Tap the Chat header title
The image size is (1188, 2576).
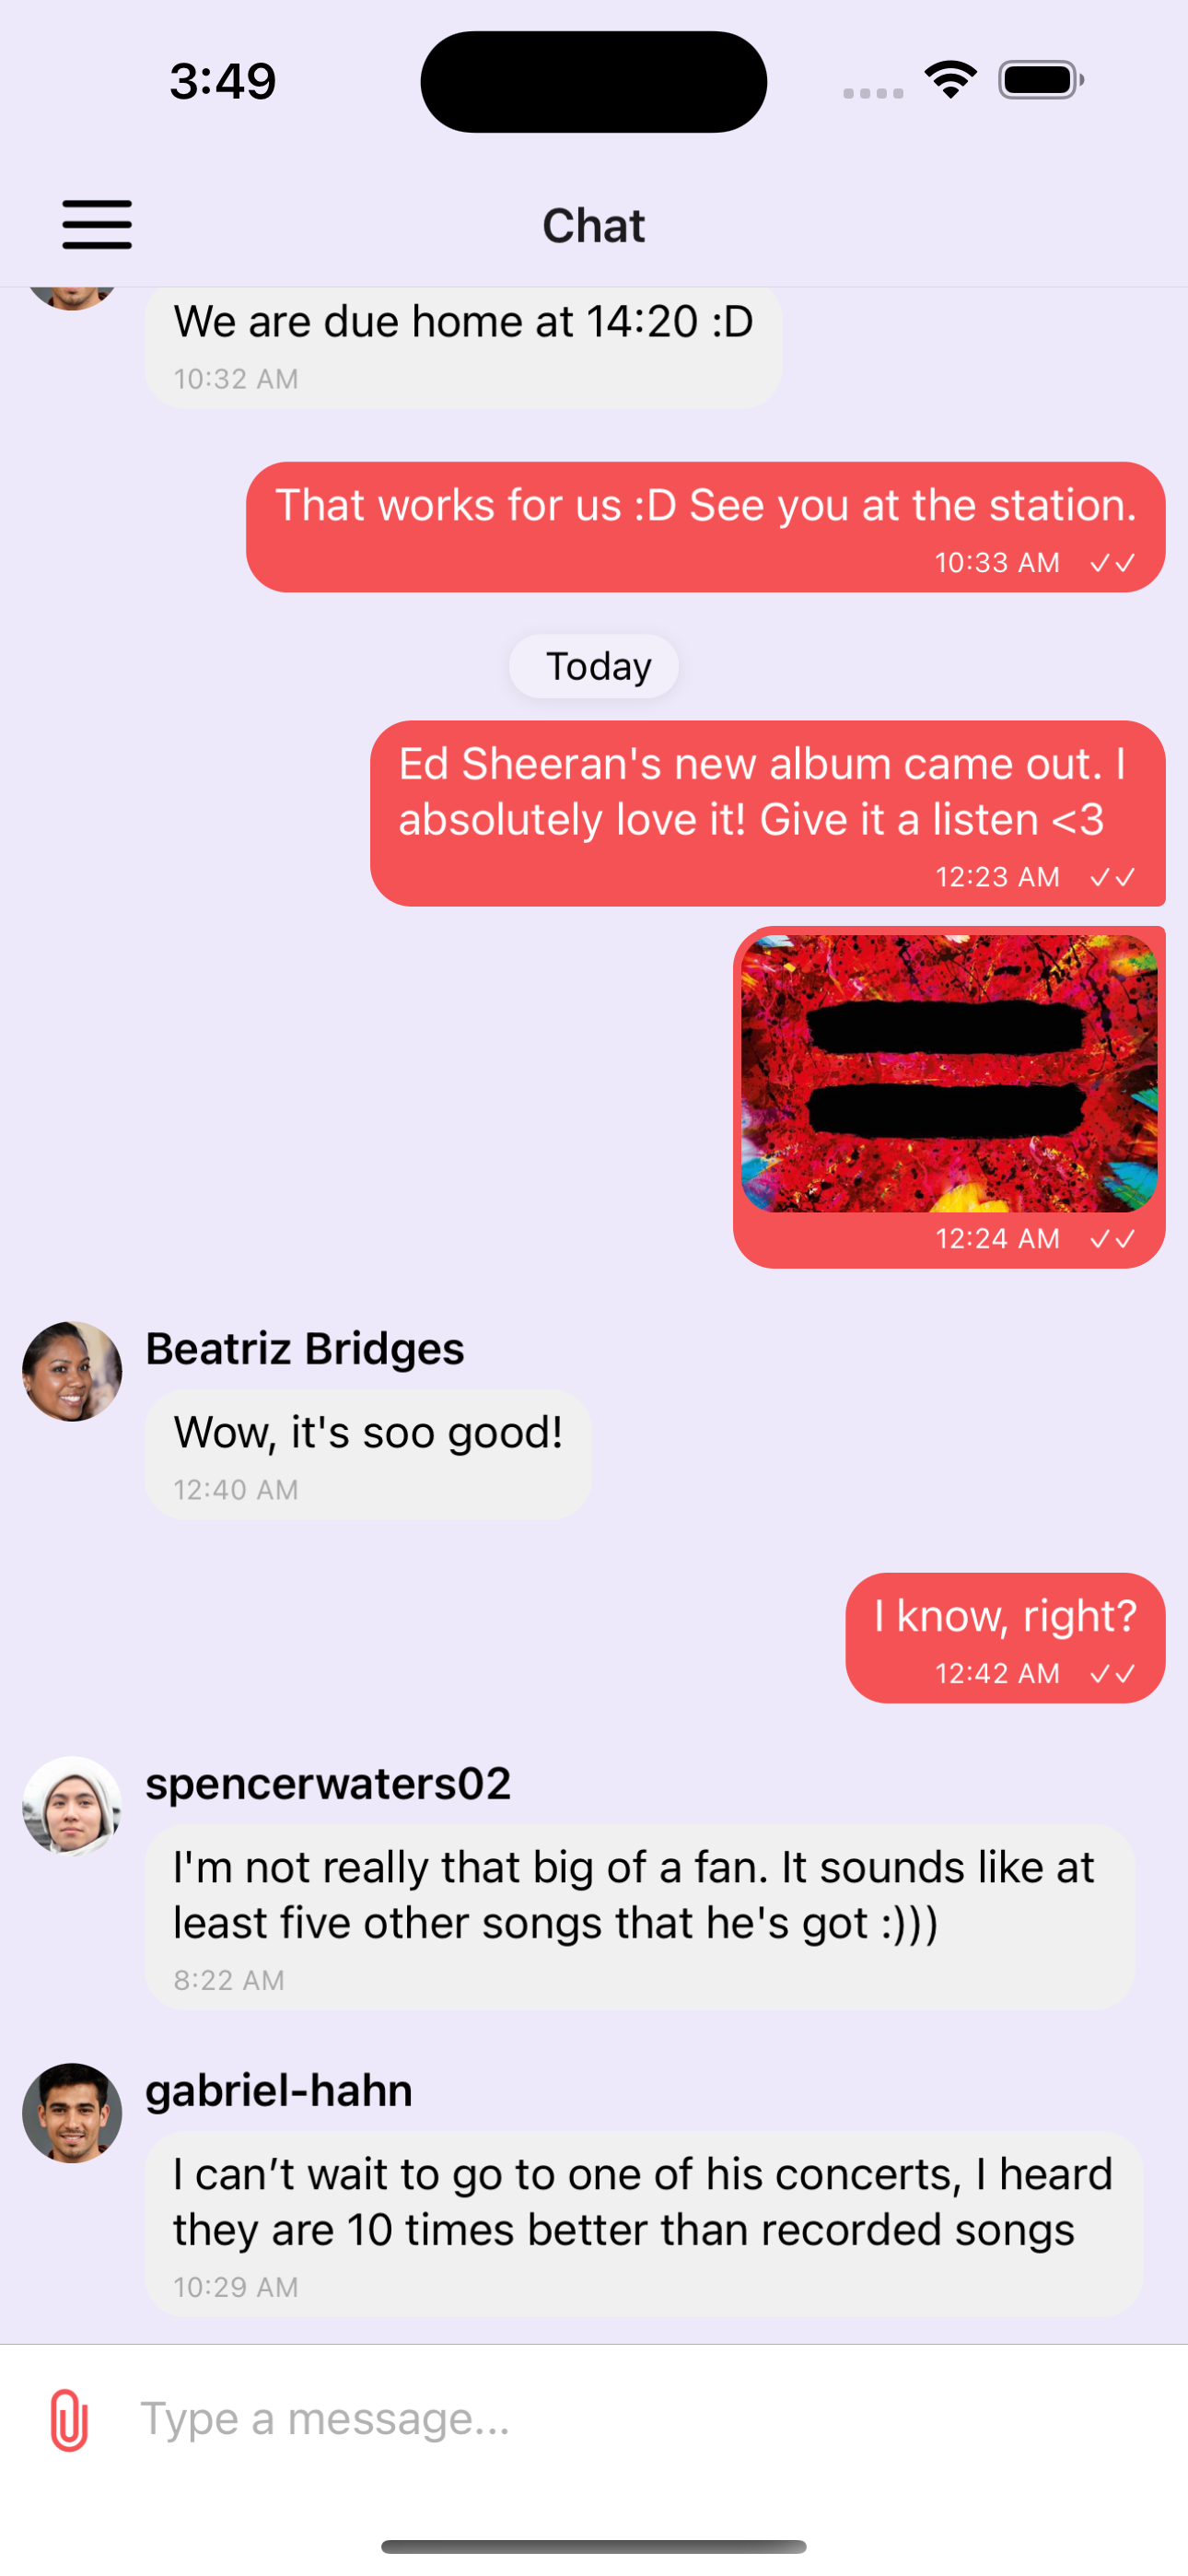click(594, 226)
